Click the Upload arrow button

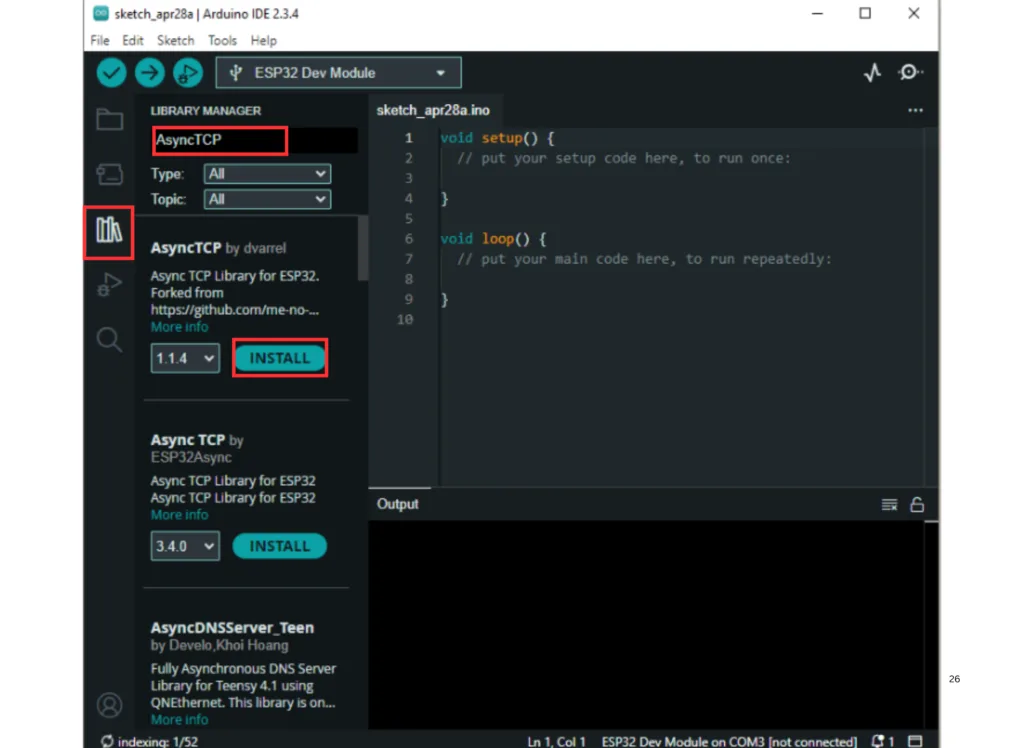point(149,73)
